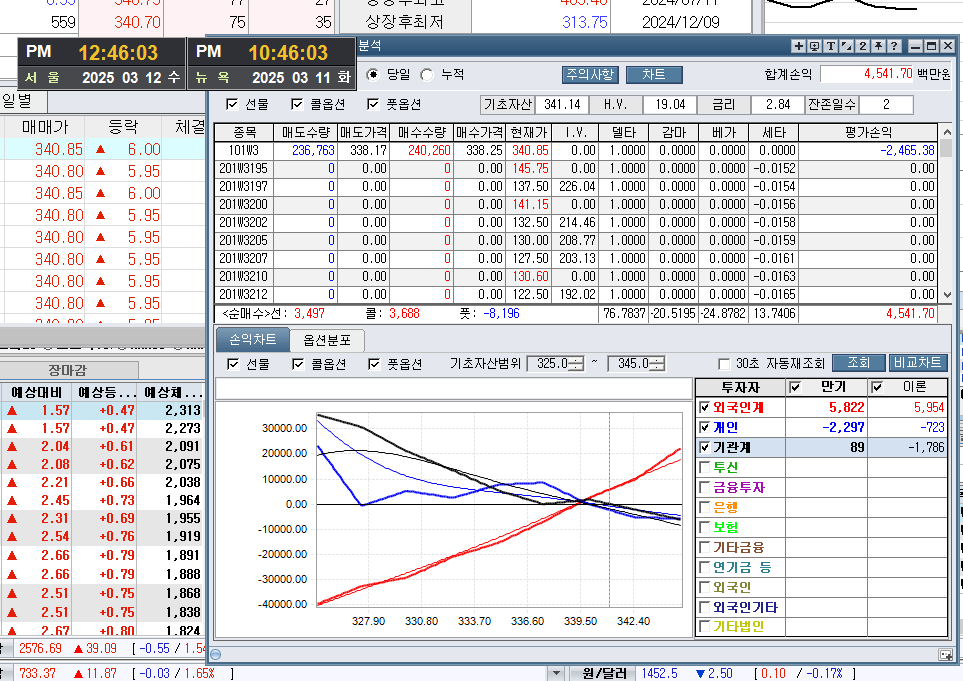The width and height of the screenshot is (963, 681).
Task: Click the number 2 icon in title bar
Action: pyautogui.click(x=862, y=46)
